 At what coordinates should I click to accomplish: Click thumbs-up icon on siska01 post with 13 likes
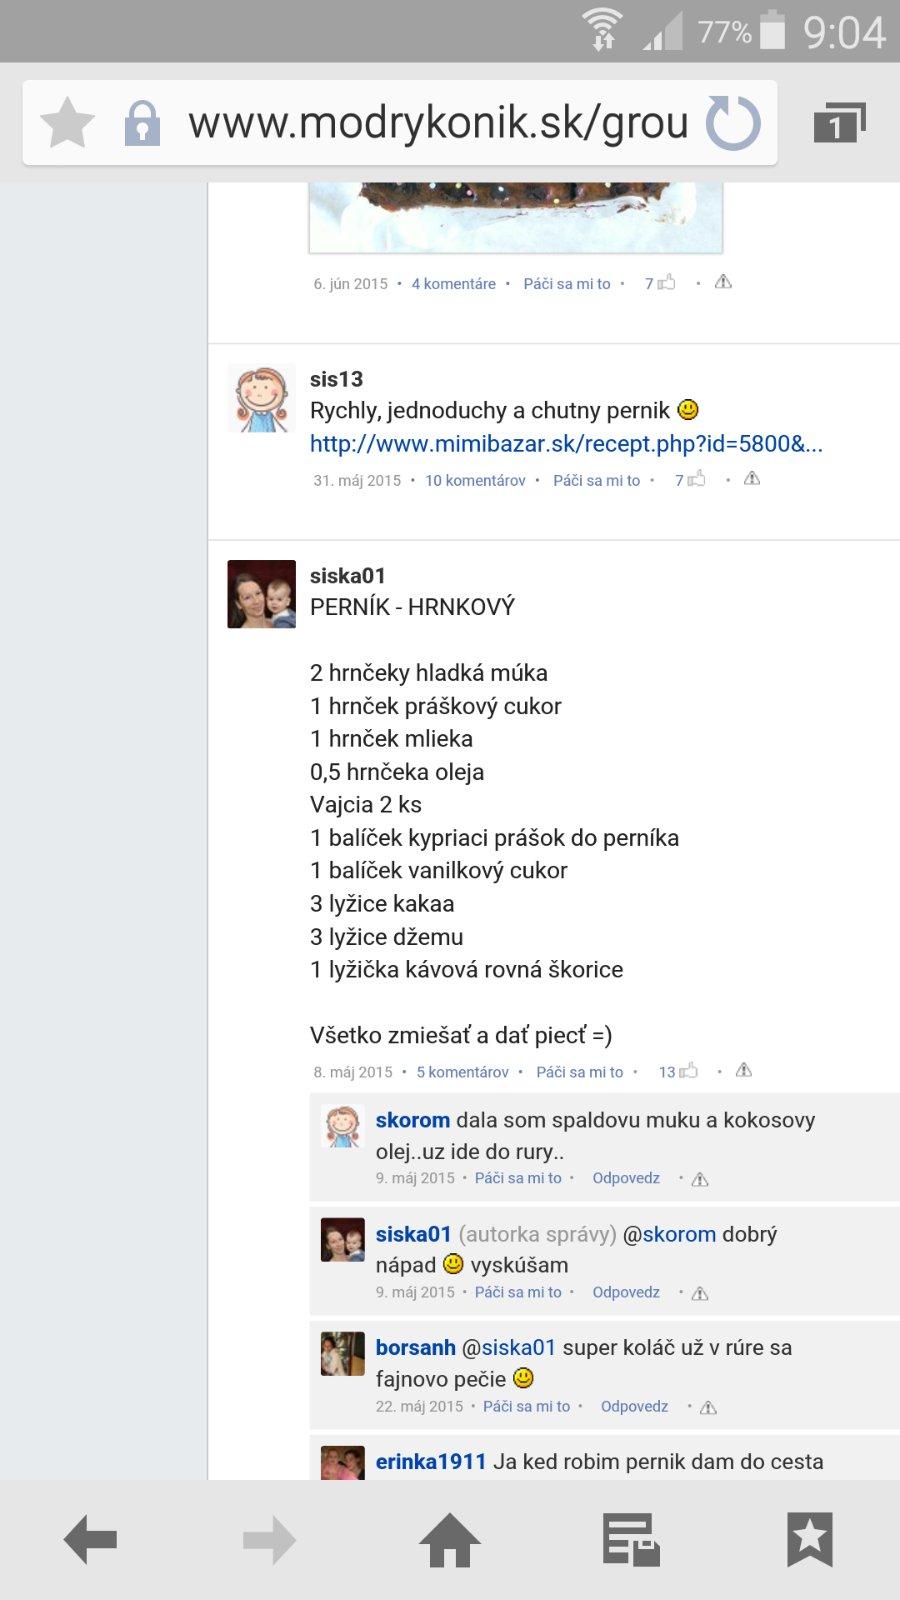pos(689,1071)
